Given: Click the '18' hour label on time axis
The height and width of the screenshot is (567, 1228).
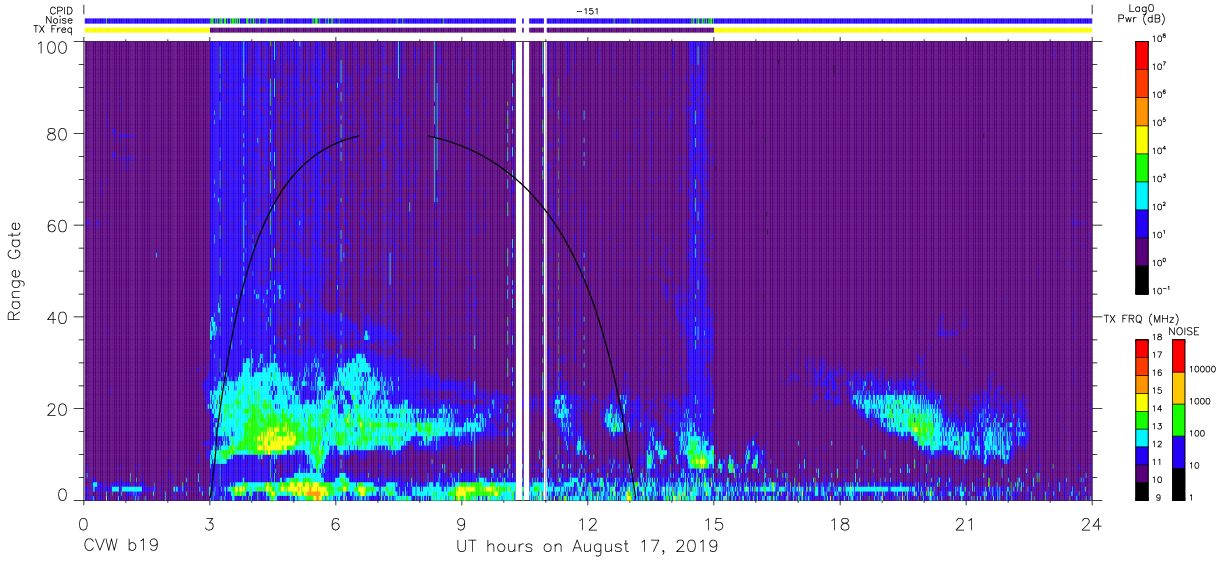Looking at the screenshot, I should tap(840, 523).
